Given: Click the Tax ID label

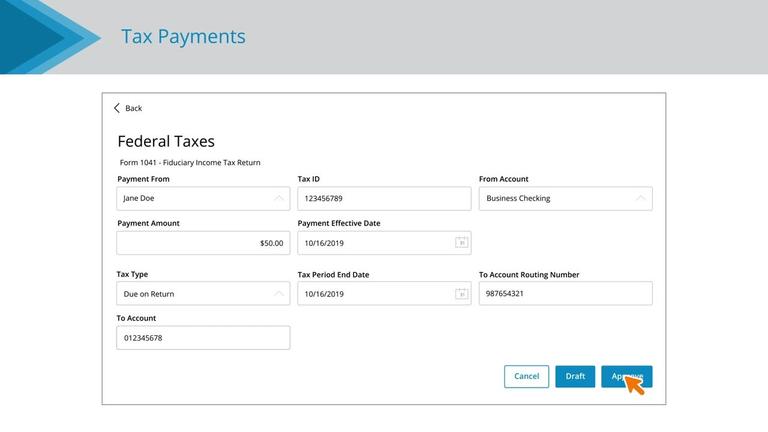Looking at the screenshot, I should pos(309,179).
